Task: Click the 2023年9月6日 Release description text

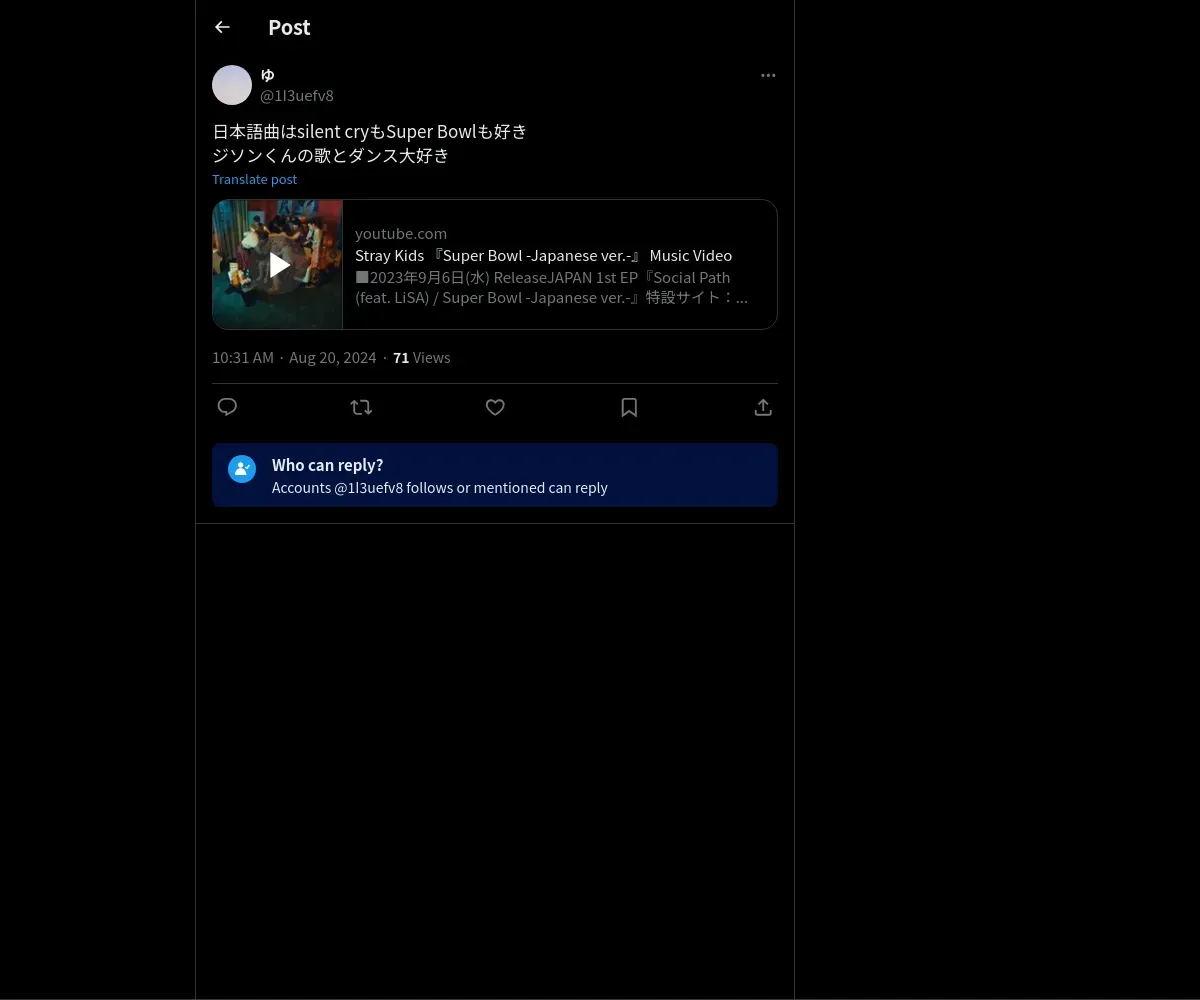Action: pyautogui.click(x=551, y=287)
